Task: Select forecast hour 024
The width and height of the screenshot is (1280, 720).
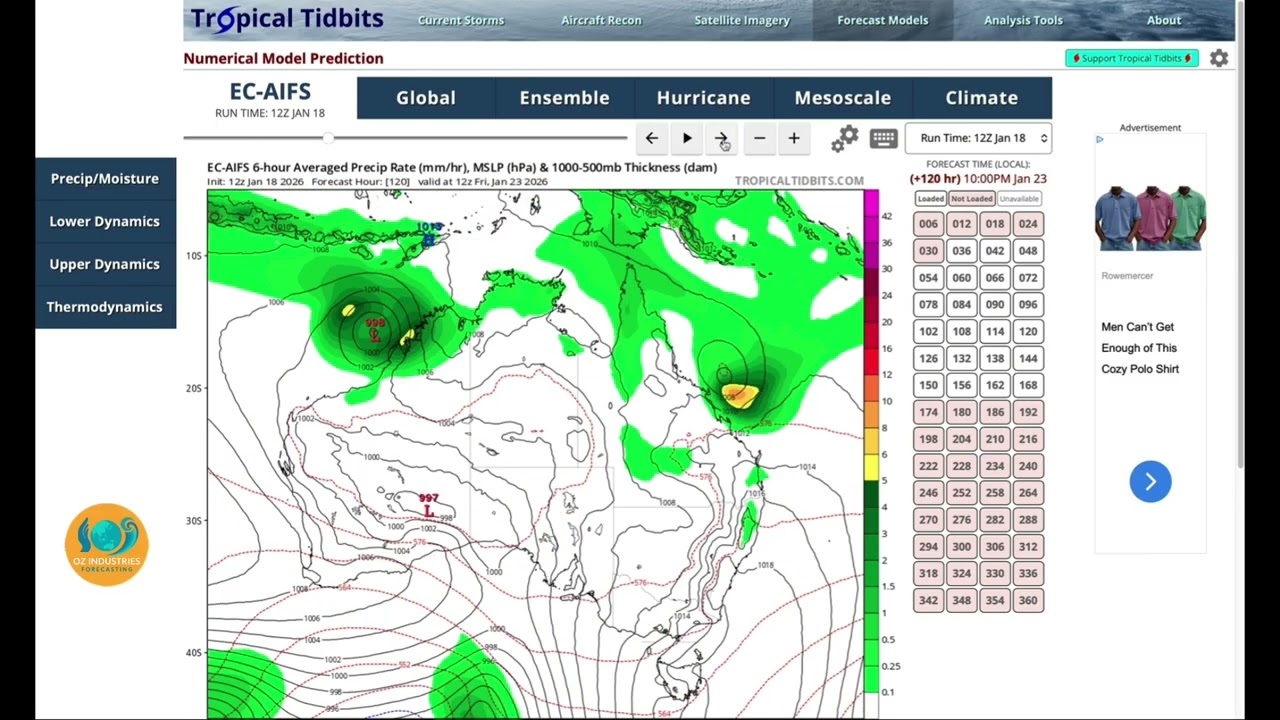Action: (1027, 224)
